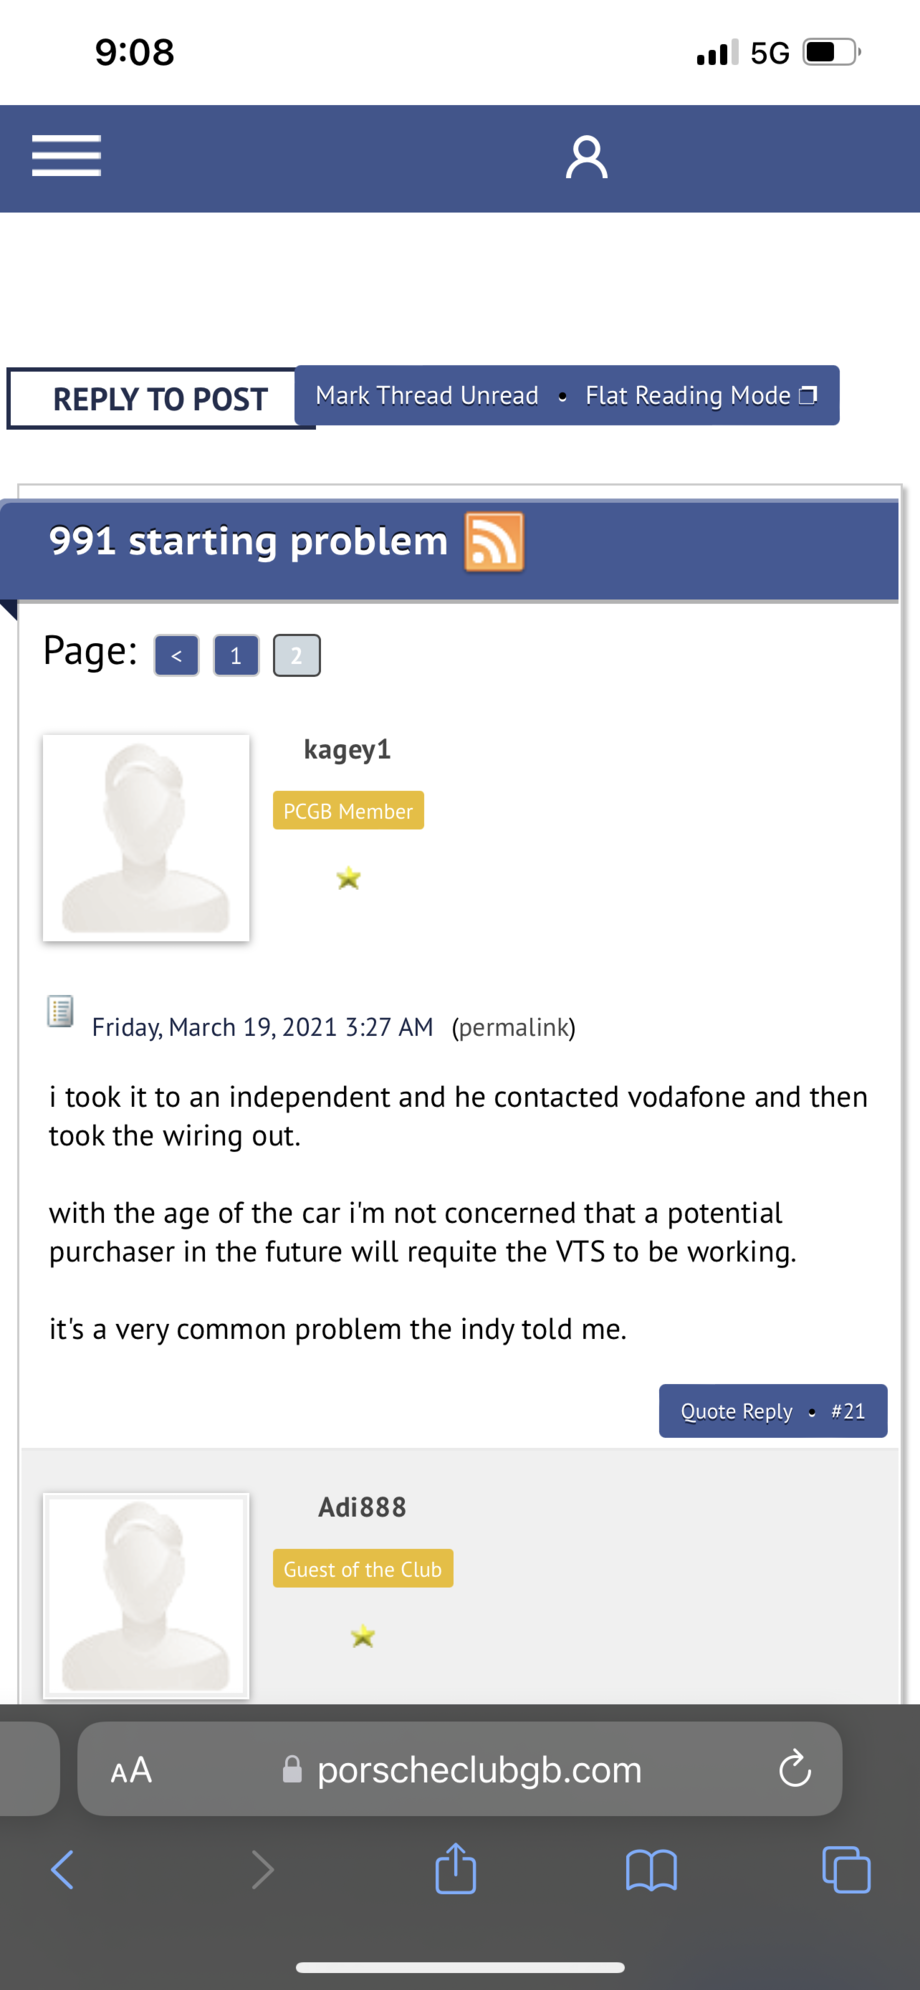Open the permalink for kagey1's post

click(513, 1027)
